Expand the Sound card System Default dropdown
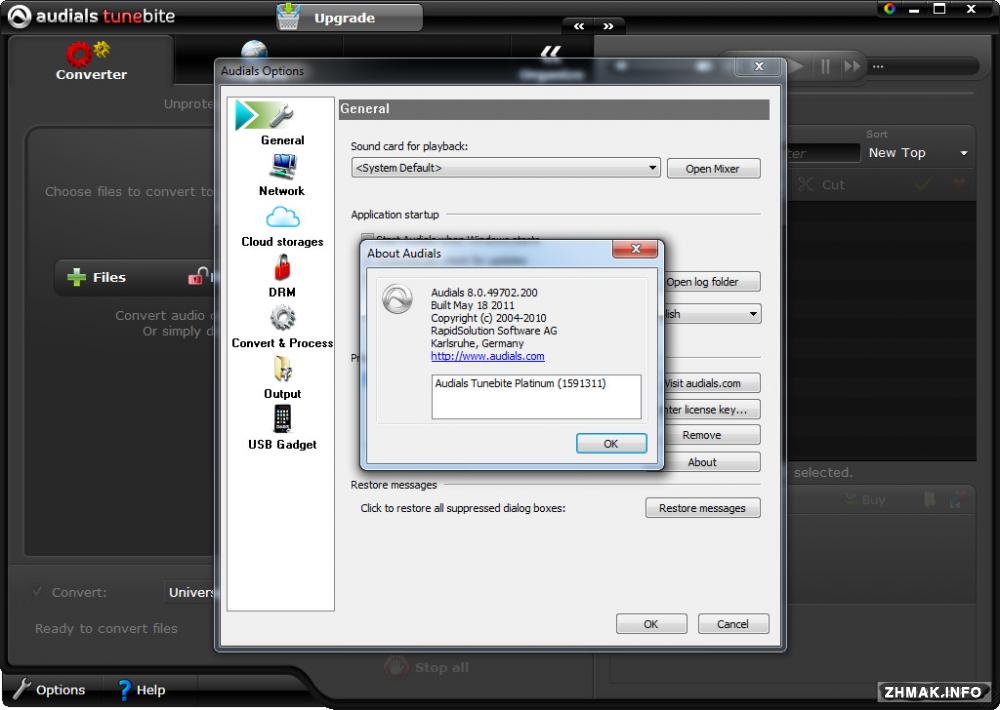Viewport: 1000px width, 710px height. 505,168
